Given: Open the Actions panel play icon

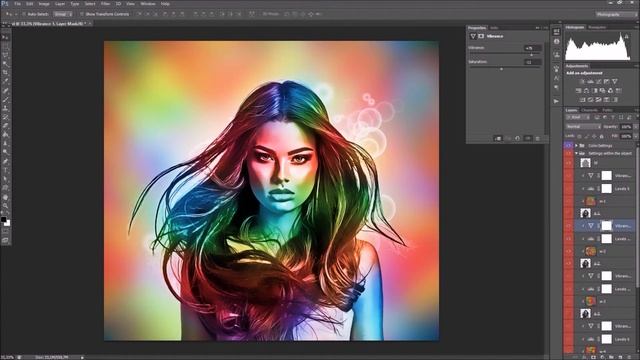Looking at the screenshot, I should point(556,101).
